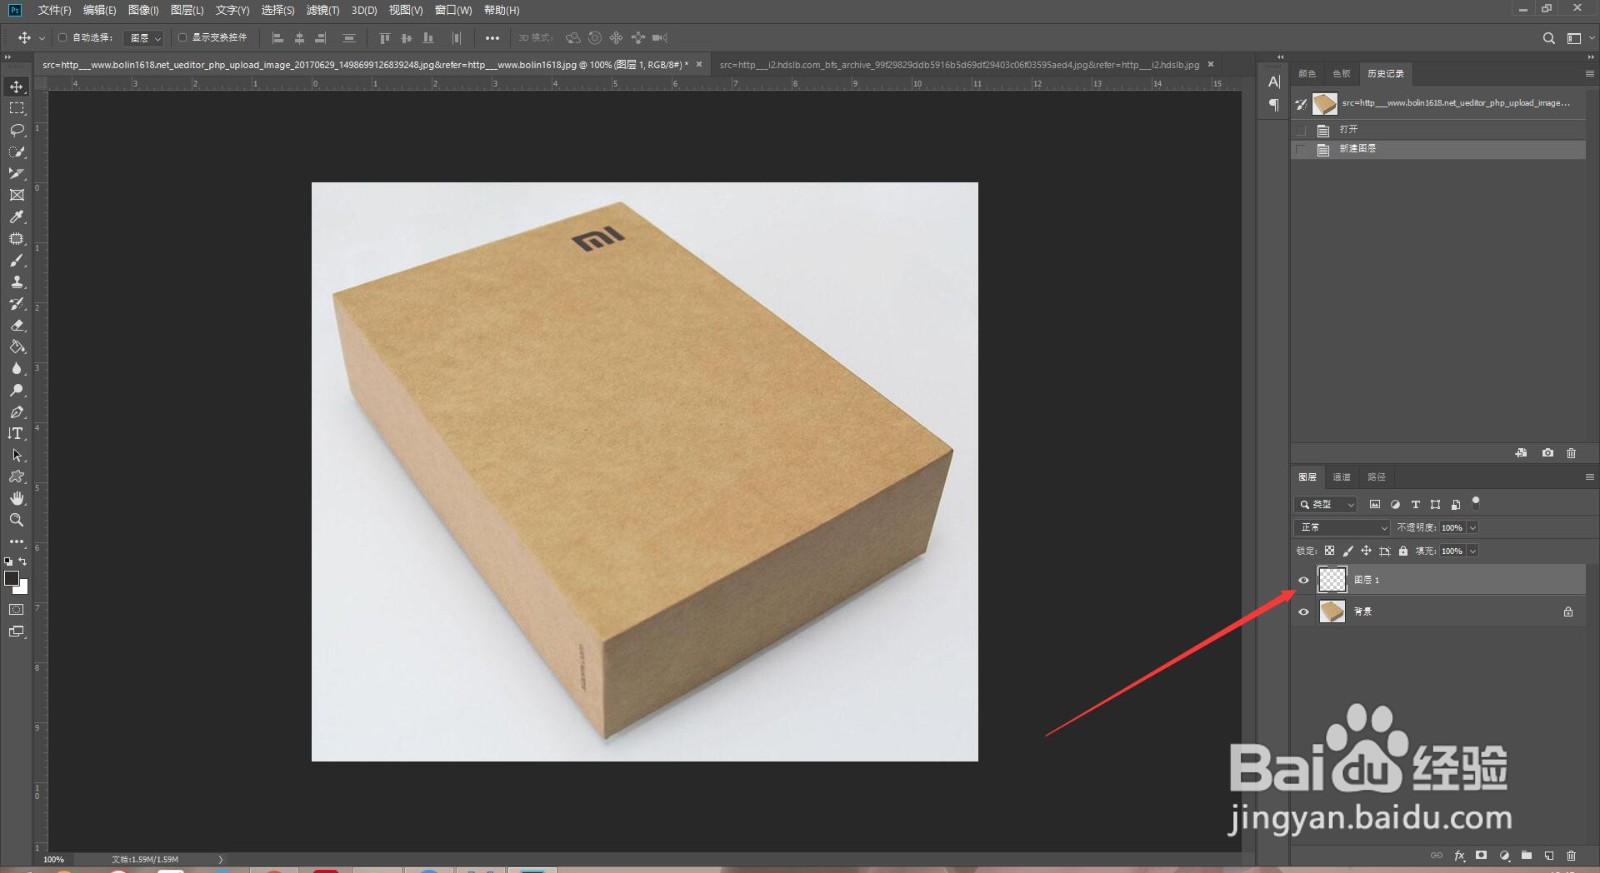Toggle lock image pixels brush icon
Screen dimensions: 1600x873
pyautogui.click(x=1348, y=551)
